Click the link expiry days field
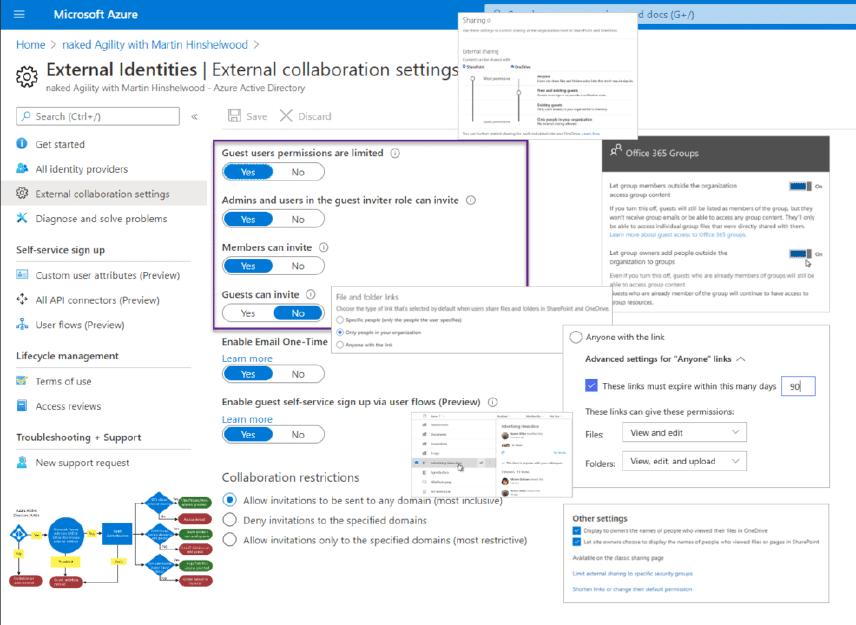856x625 pixels. click(x=798, y=386)
